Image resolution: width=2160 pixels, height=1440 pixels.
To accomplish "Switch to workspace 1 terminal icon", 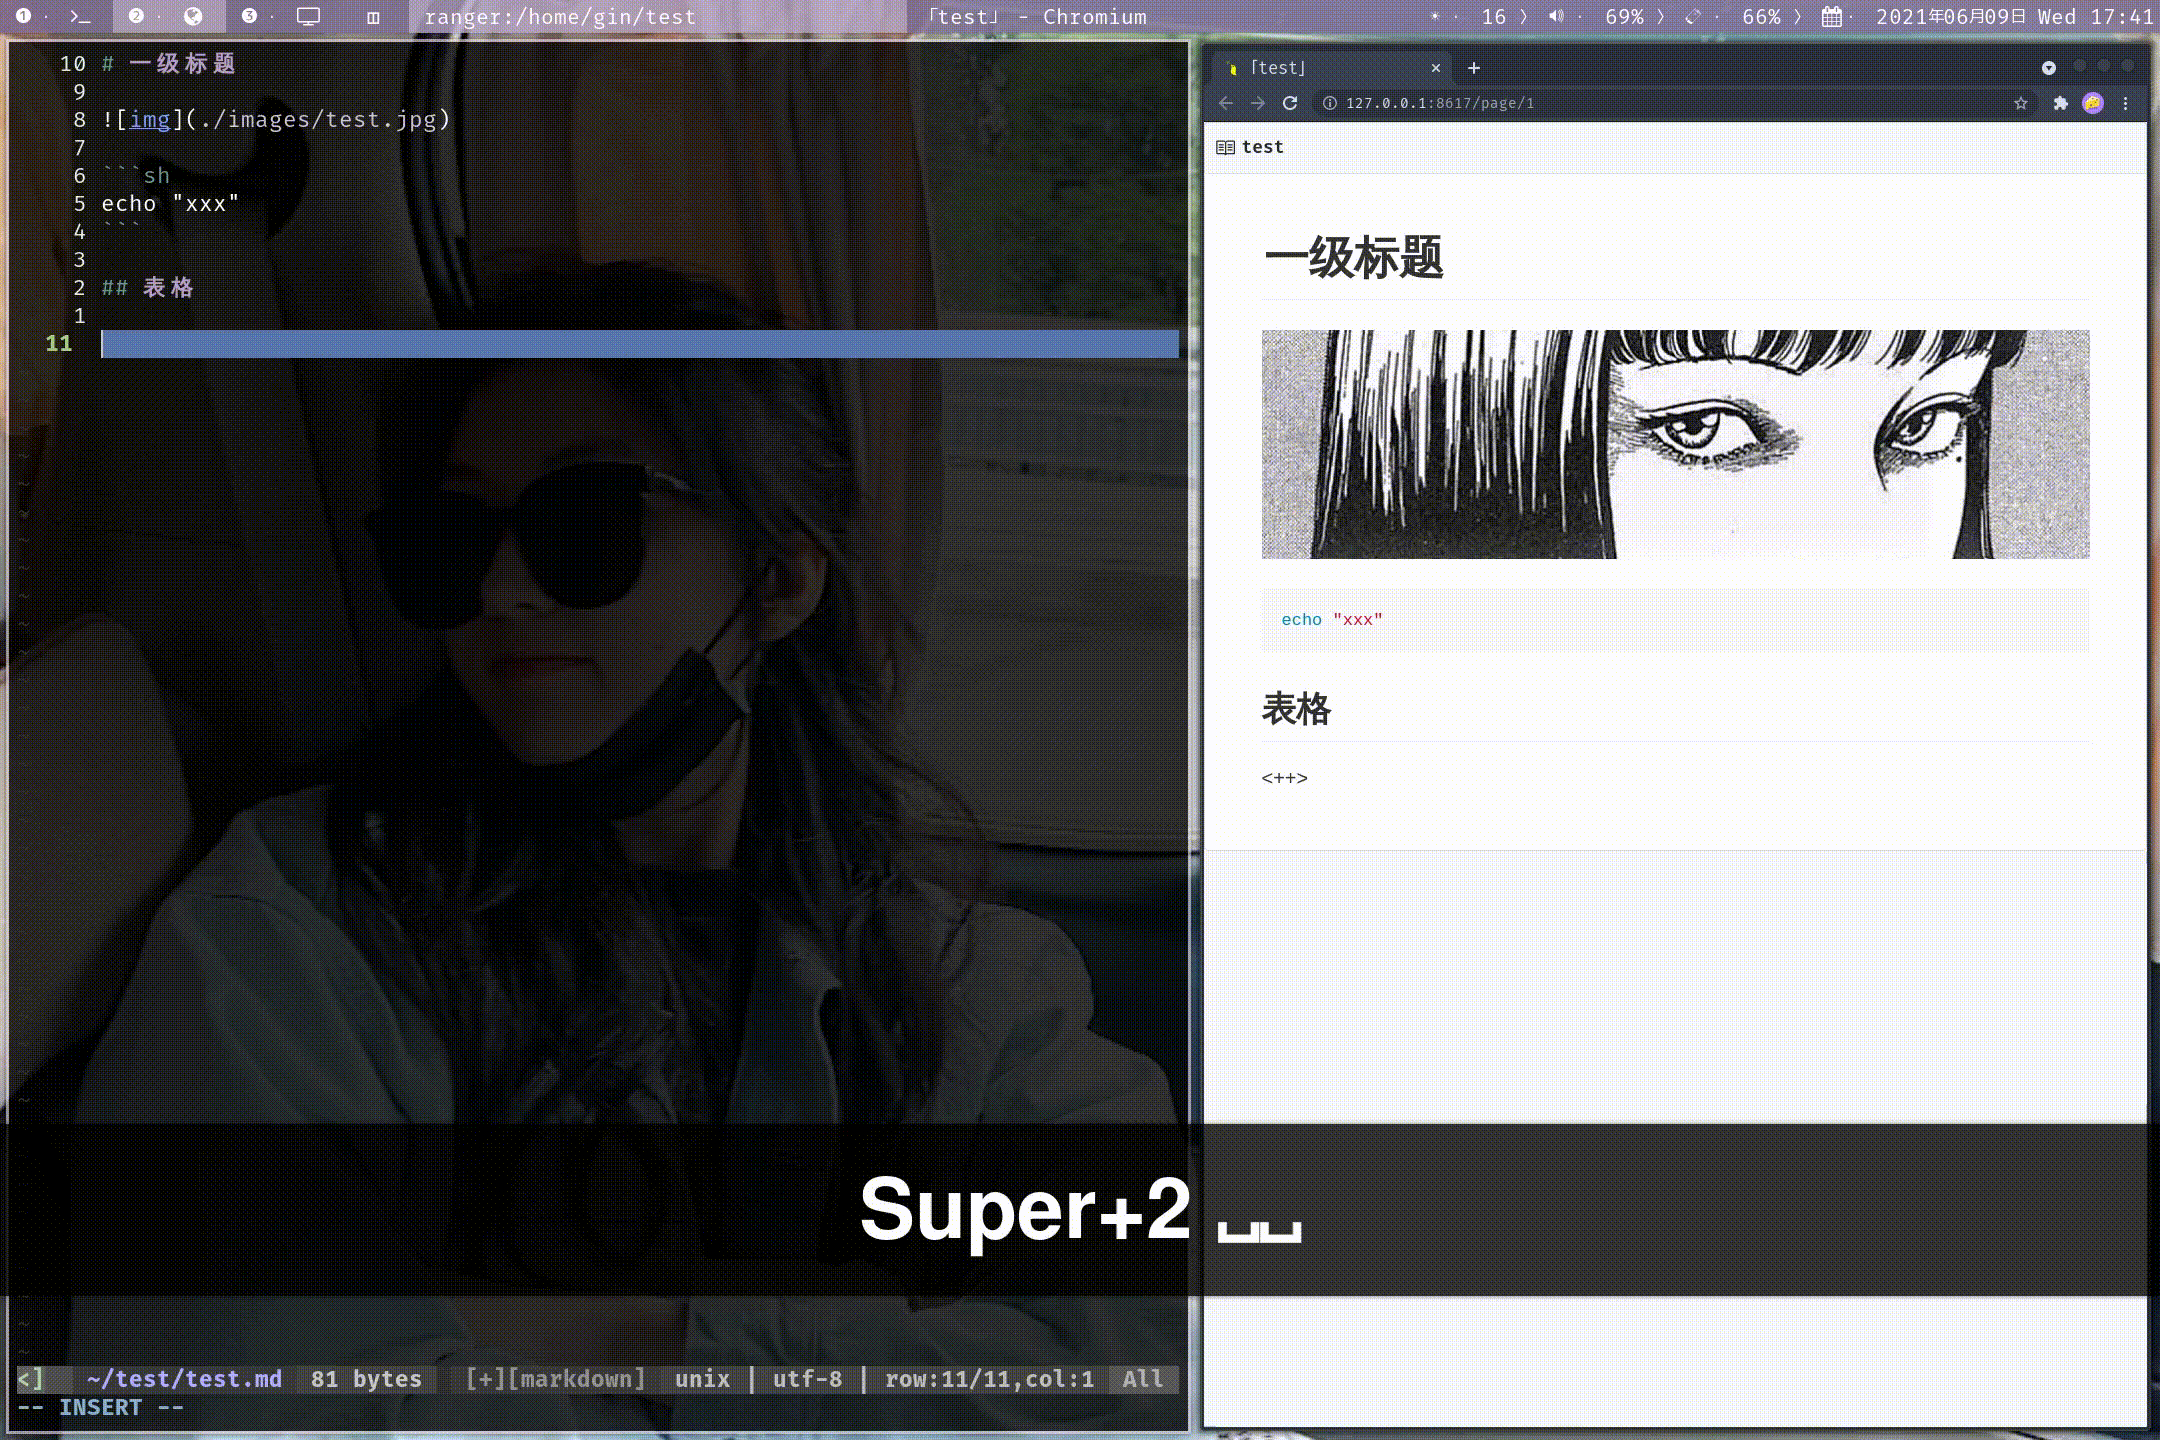I will pos(80,16).
